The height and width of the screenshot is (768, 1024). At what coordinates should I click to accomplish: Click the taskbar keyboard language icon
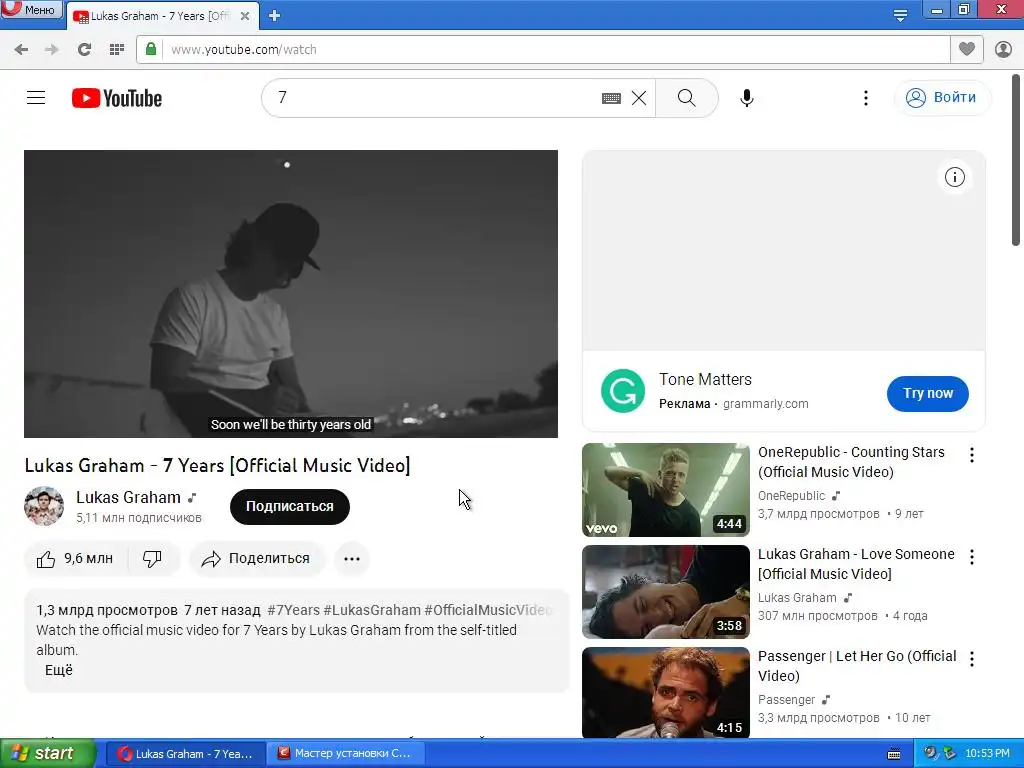click(x=894, y=754)
